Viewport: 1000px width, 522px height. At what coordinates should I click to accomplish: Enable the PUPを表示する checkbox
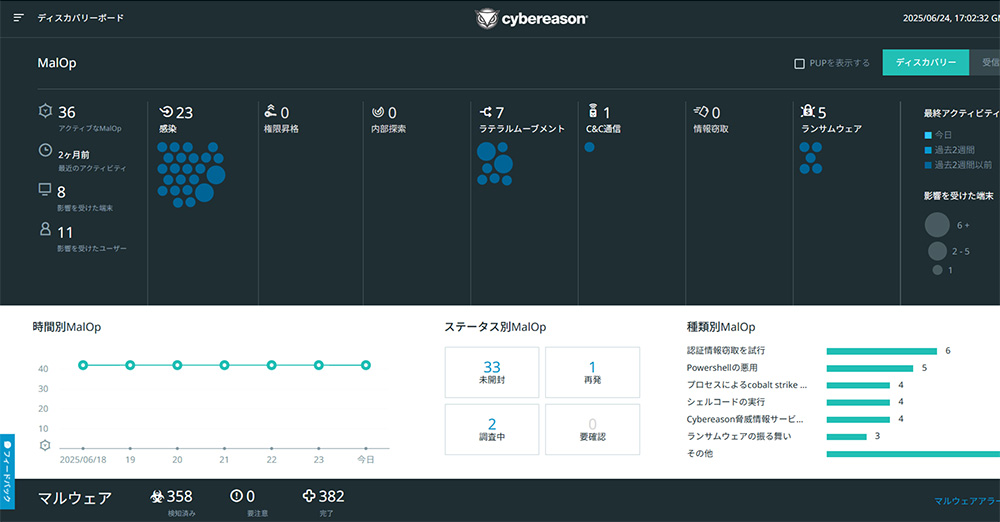tap(799, 63)
